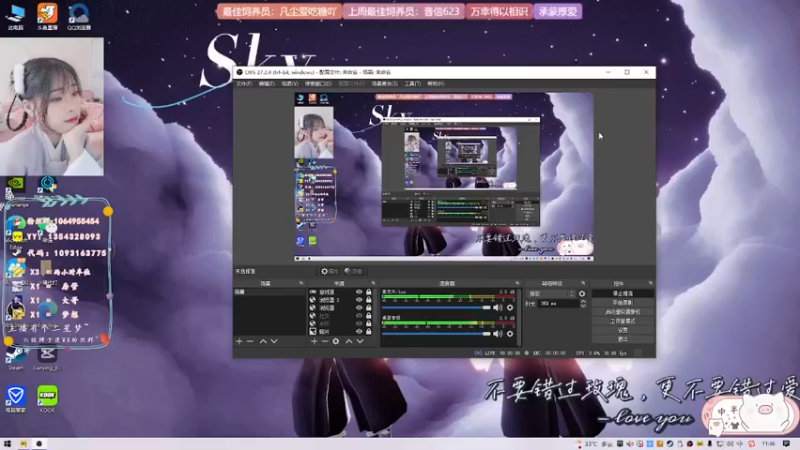The image size is (800, 450).
Task: Move source down in Sources panel
Action: (x=360, y=341)
